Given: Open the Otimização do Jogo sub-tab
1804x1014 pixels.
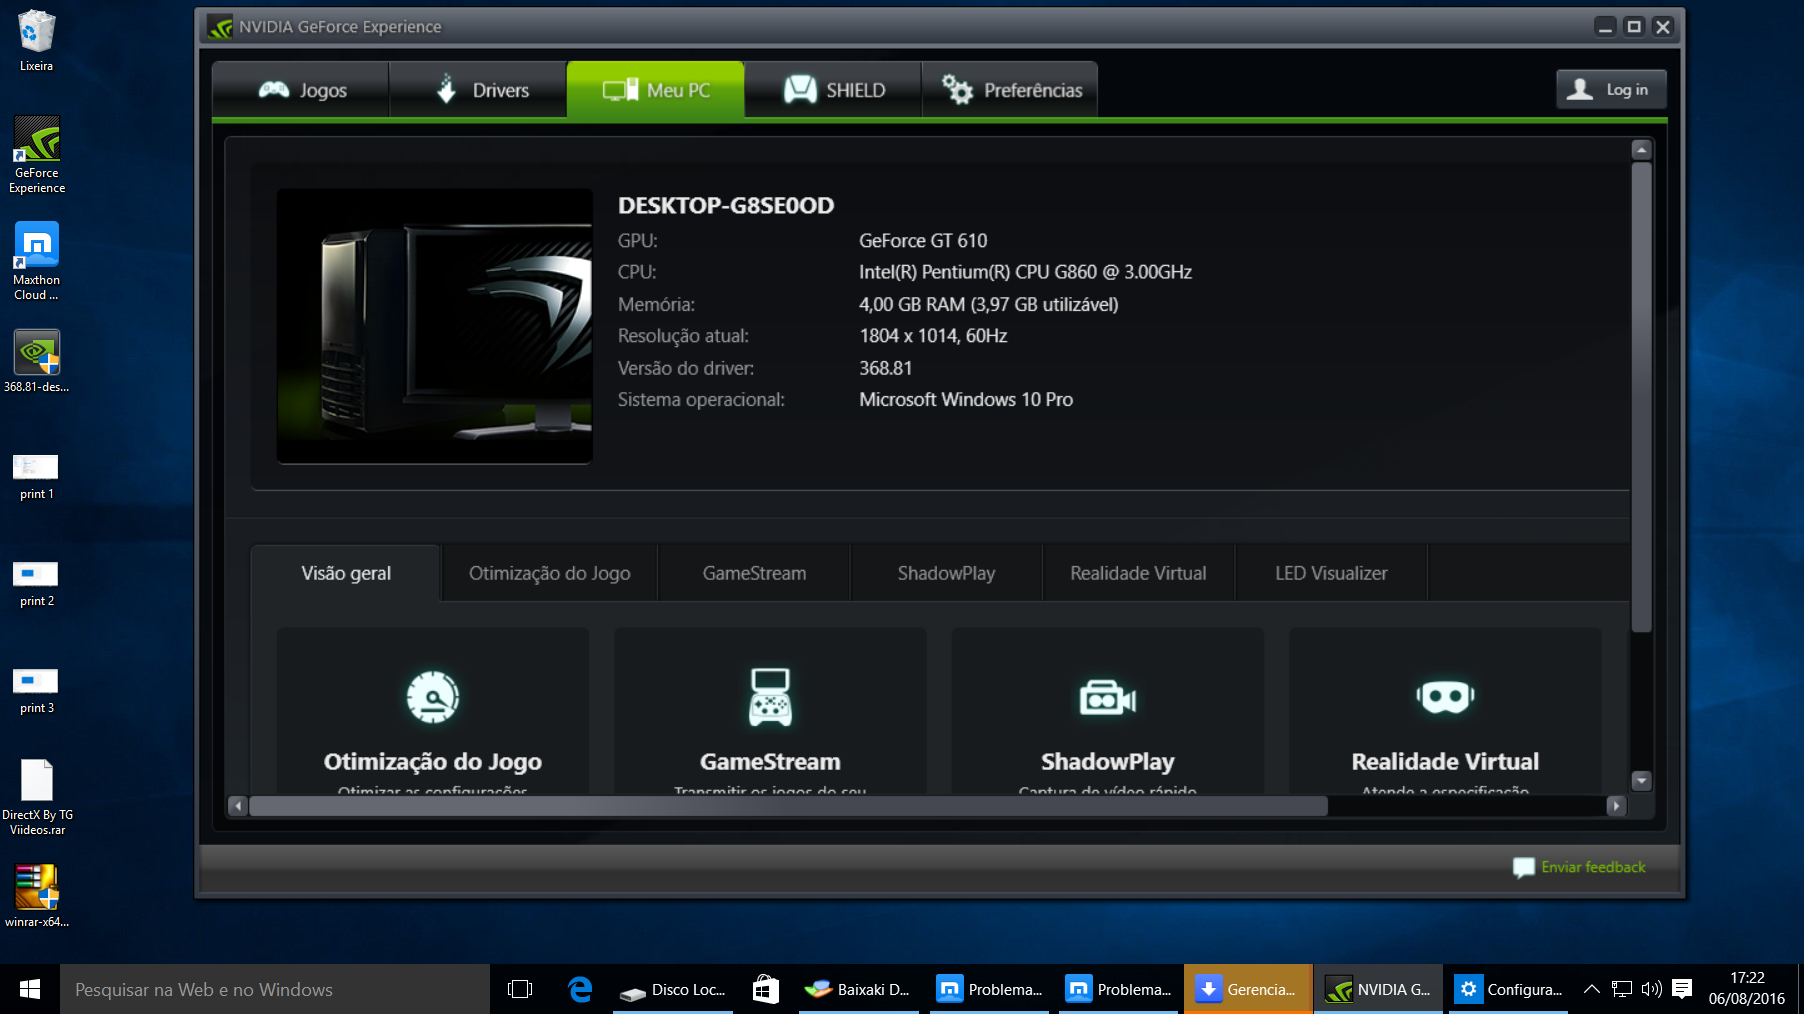Looking at the screenshot, I should [549, 573].
